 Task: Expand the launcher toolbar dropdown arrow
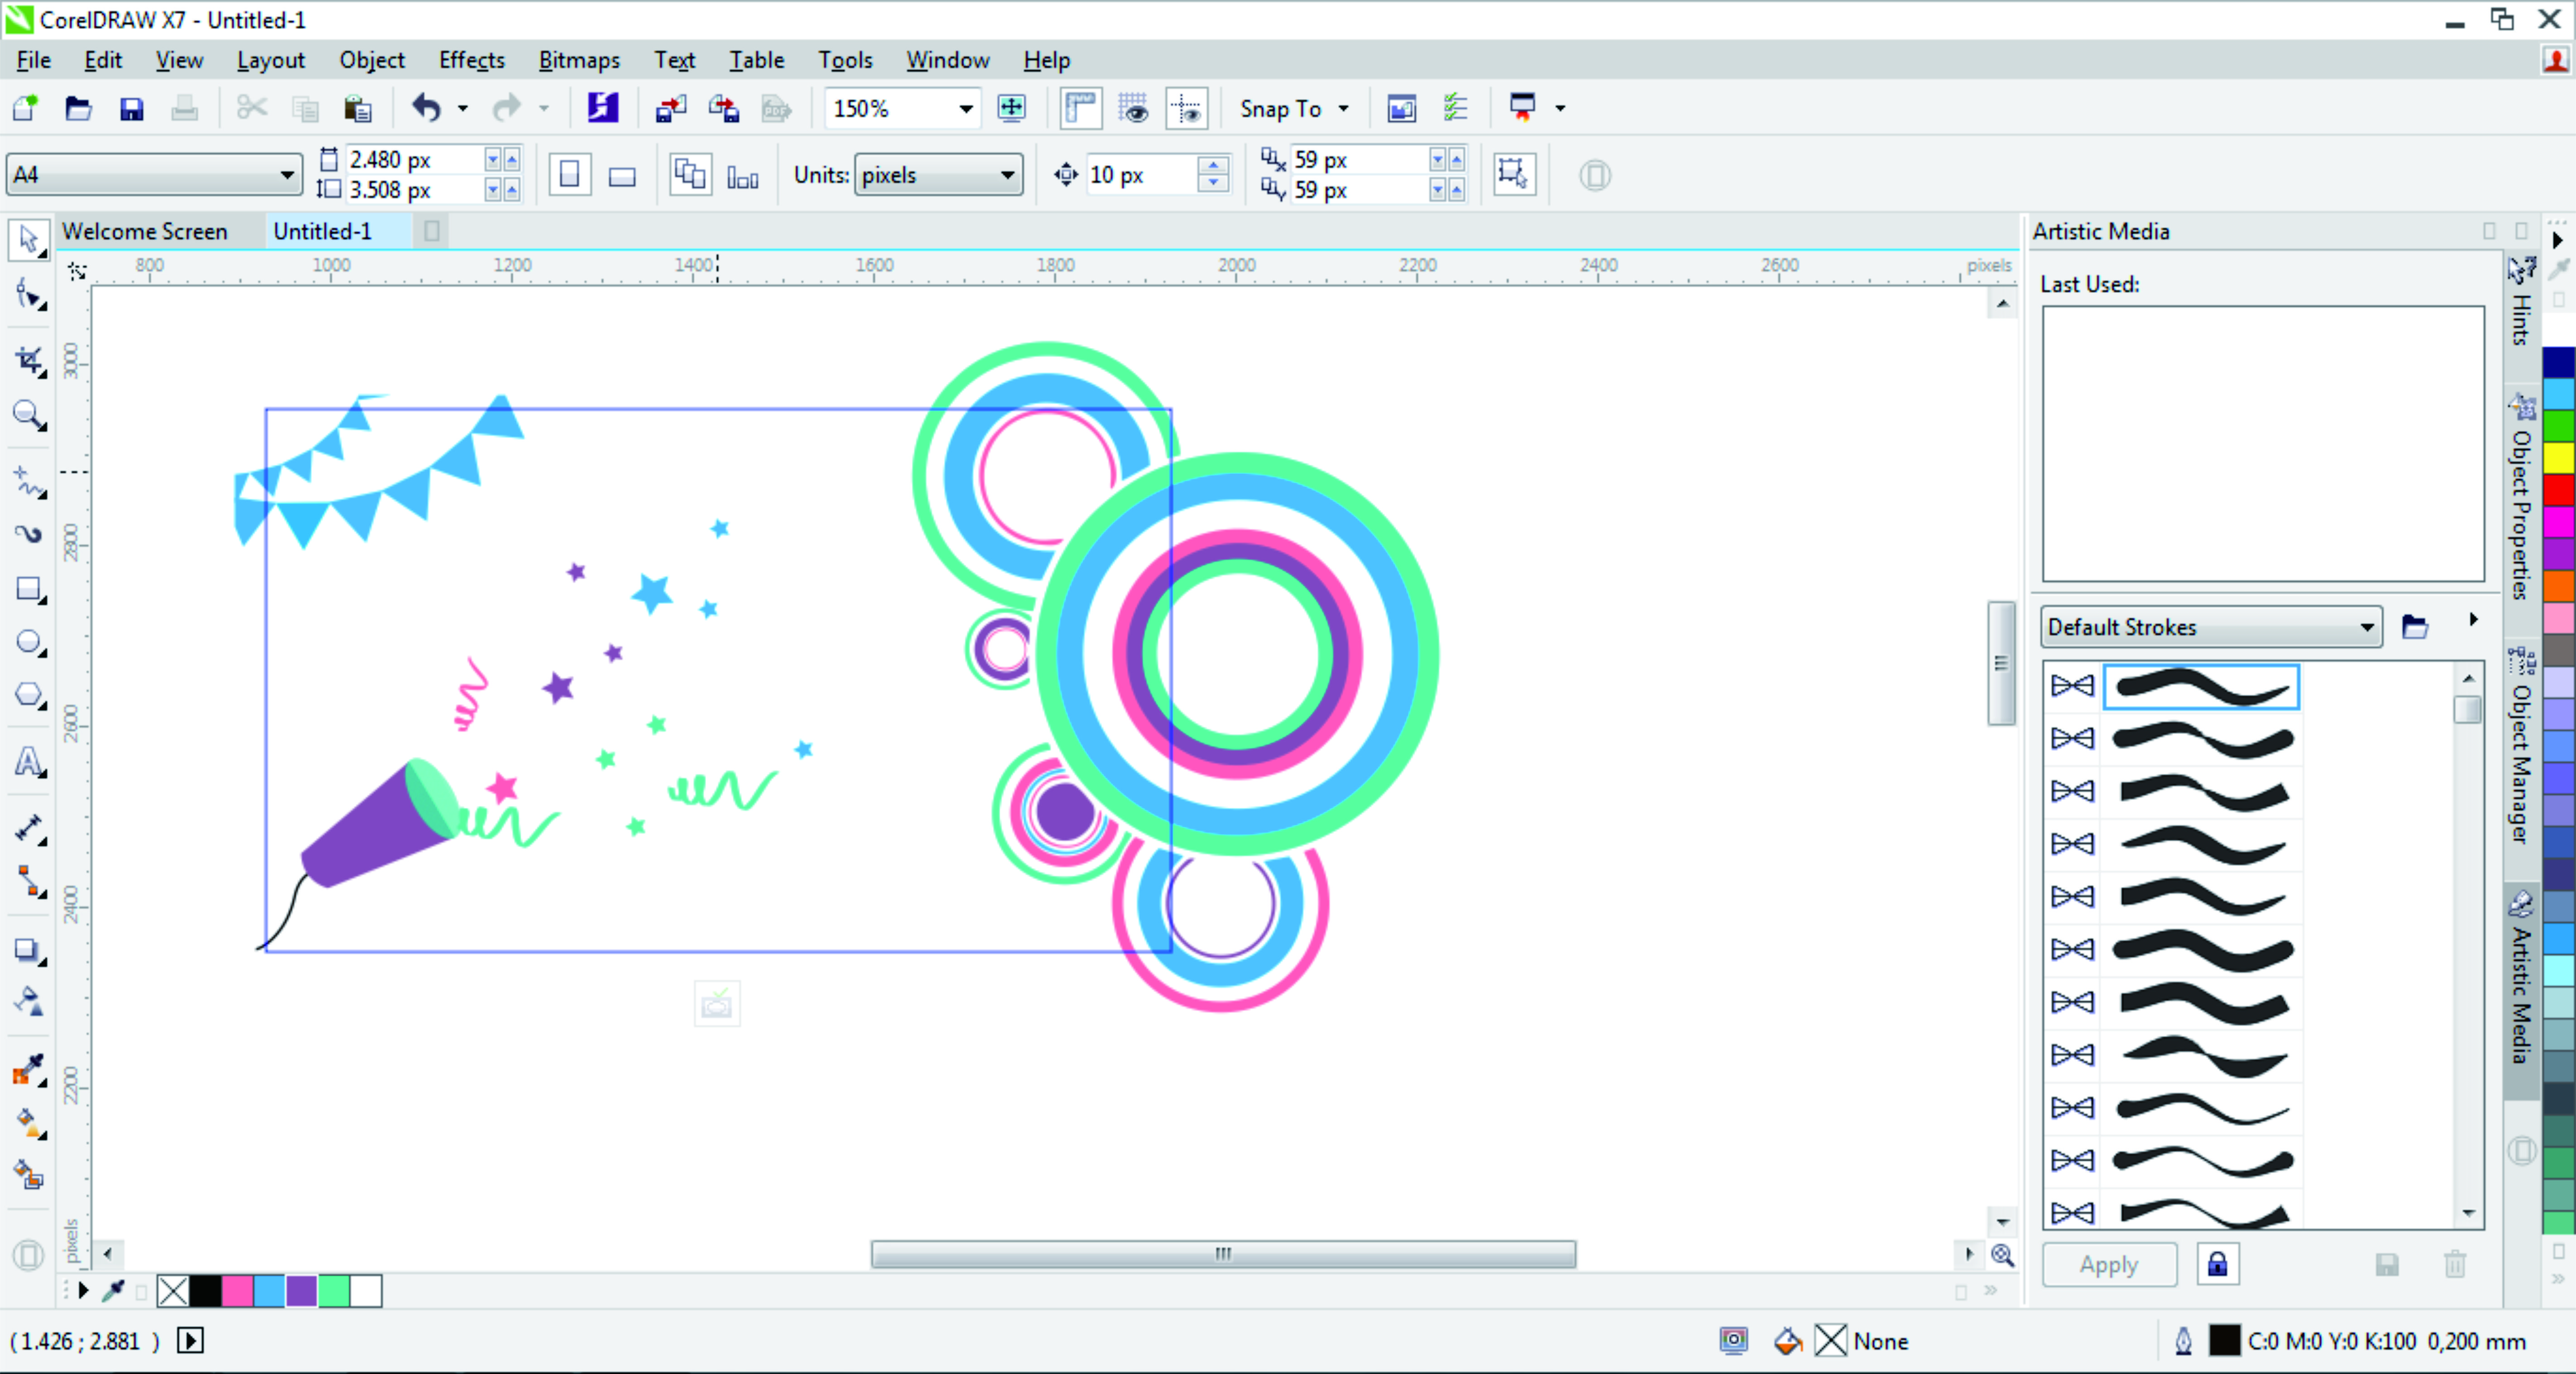pos(1560,108)
